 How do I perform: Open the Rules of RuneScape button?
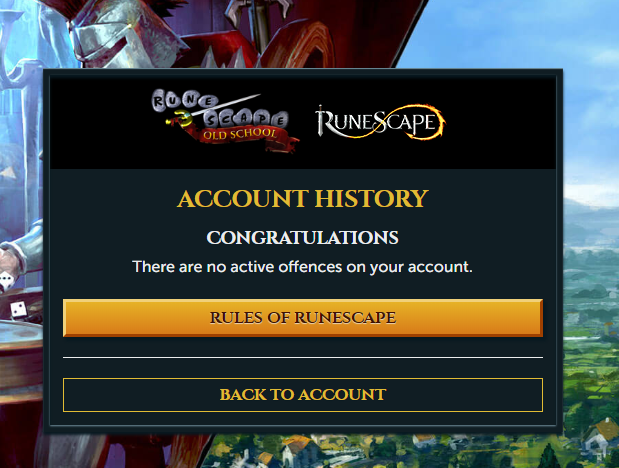tap(303, 318)
